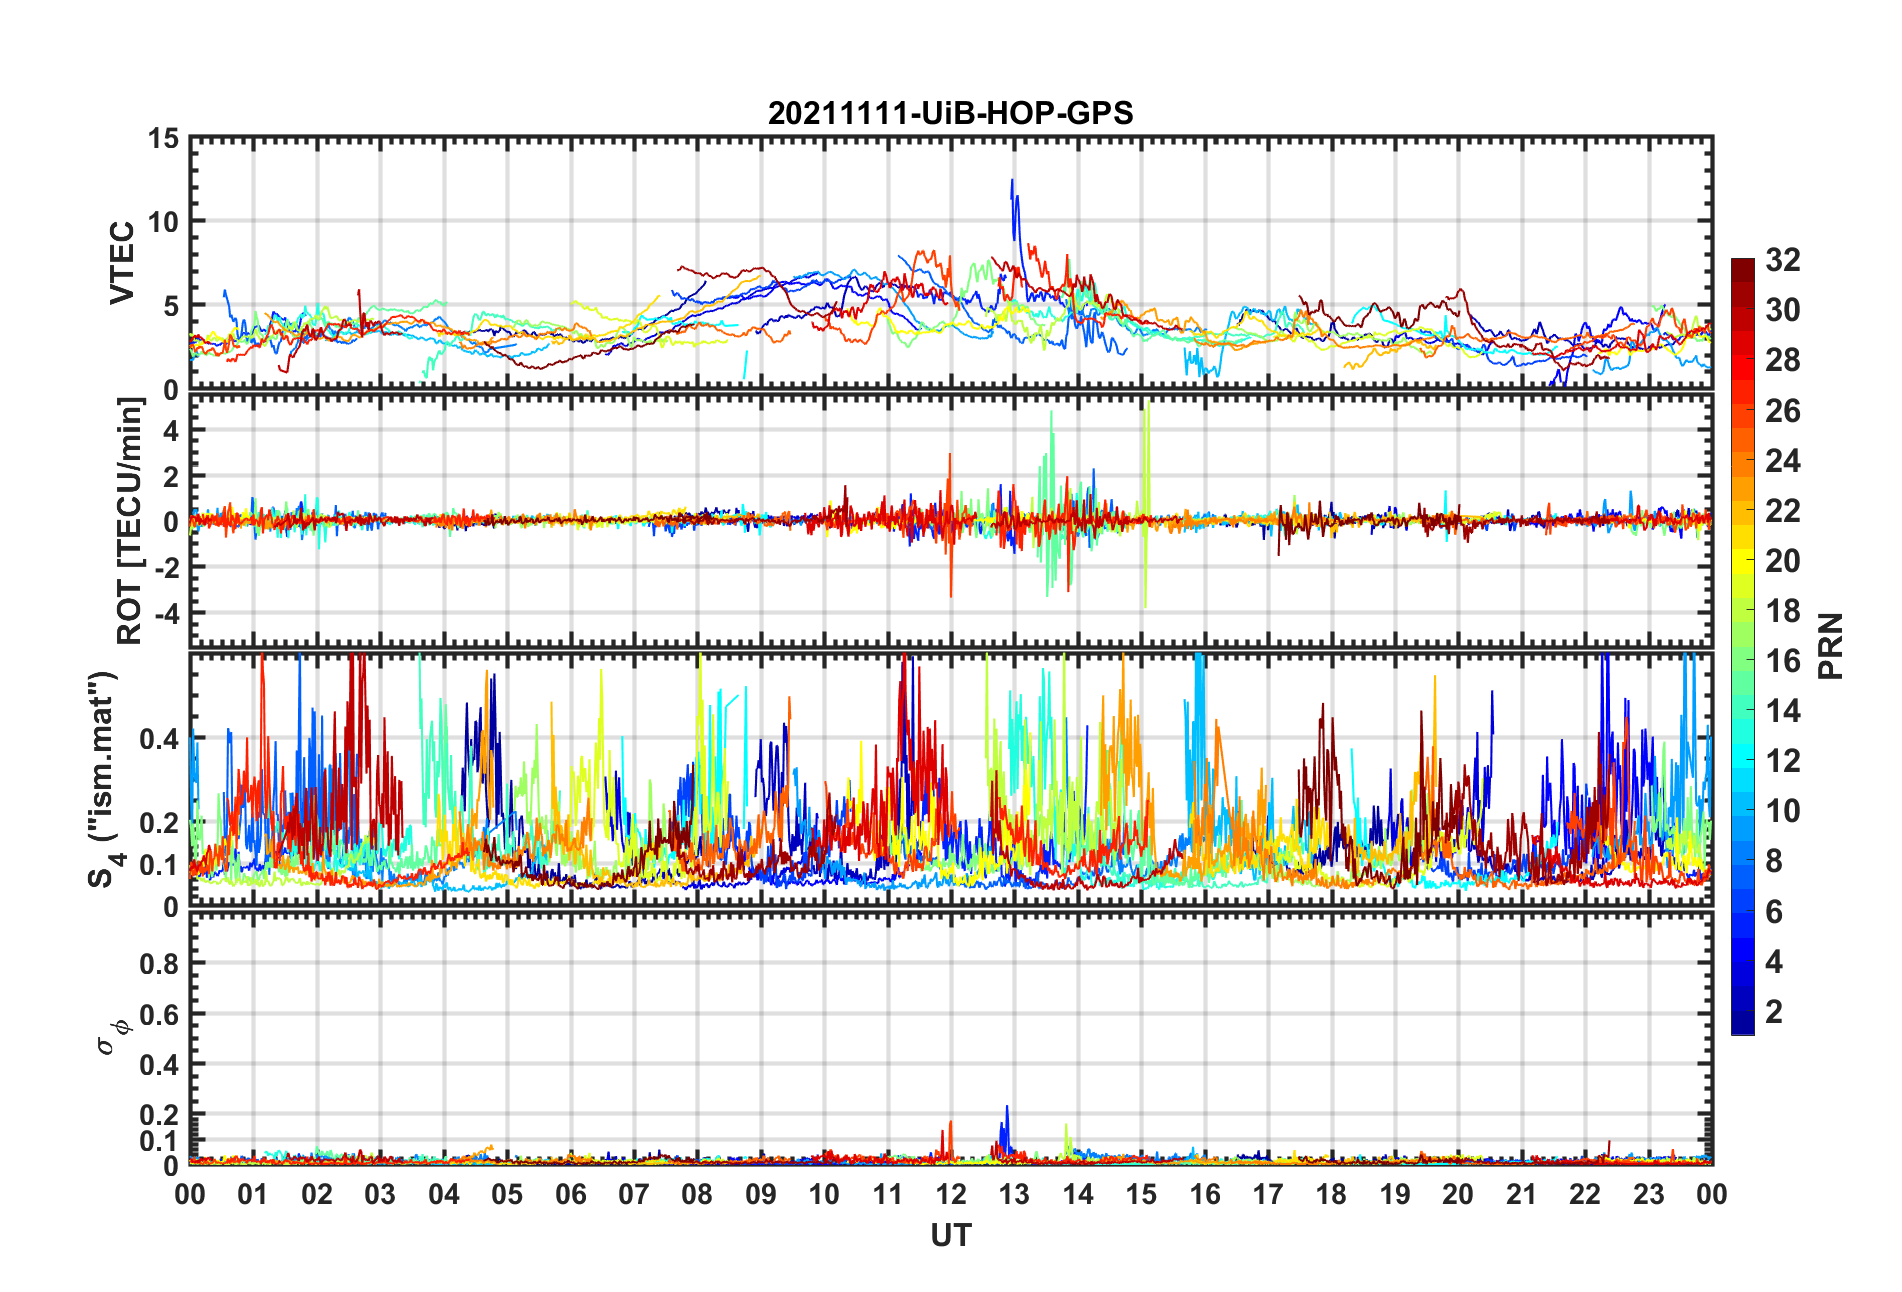
Task: Click the "8" tick on the PRN colorbar
Action: pyautogui.click(x=1773, y=861)
